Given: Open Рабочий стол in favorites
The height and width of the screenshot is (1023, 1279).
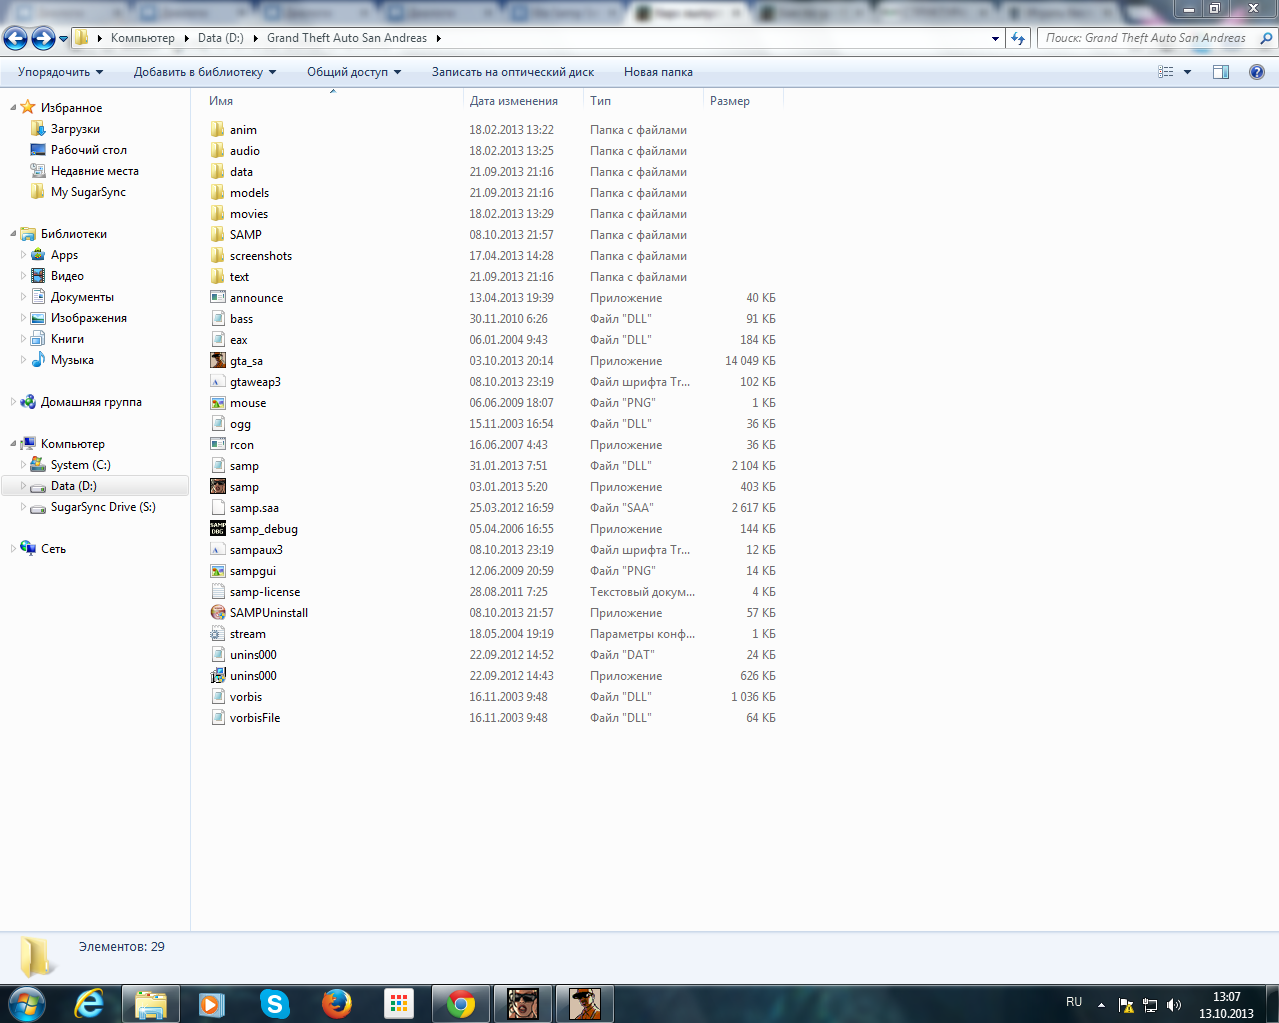Looking at the screenshot, I should pos(89,150).
